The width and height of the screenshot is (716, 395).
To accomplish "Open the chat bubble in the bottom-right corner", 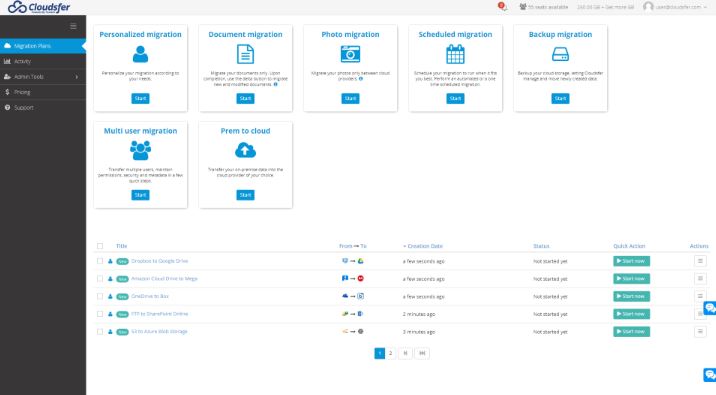I will pos(710,374).
